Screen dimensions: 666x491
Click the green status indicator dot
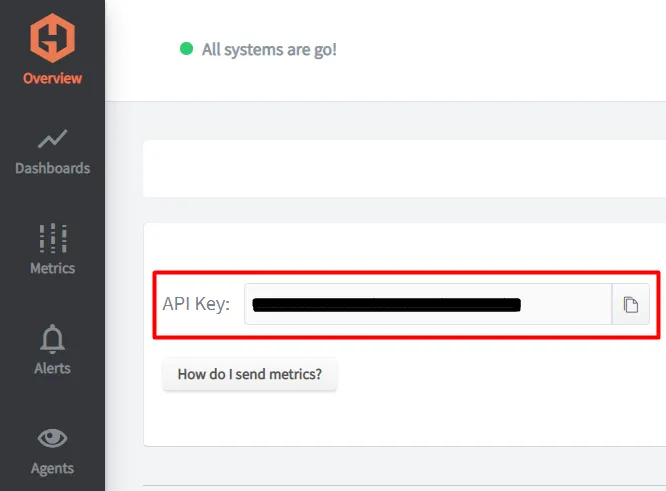pyautogui.click(x=186, y=49)
